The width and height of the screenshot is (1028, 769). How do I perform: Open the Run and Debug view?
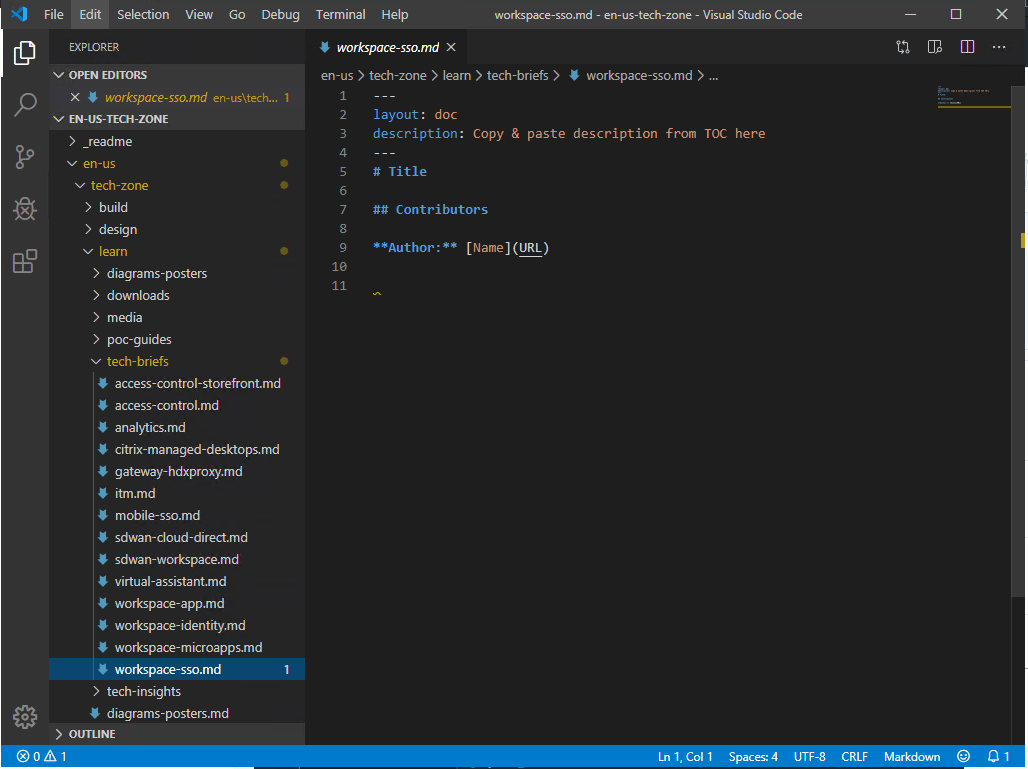pos(25,209)
